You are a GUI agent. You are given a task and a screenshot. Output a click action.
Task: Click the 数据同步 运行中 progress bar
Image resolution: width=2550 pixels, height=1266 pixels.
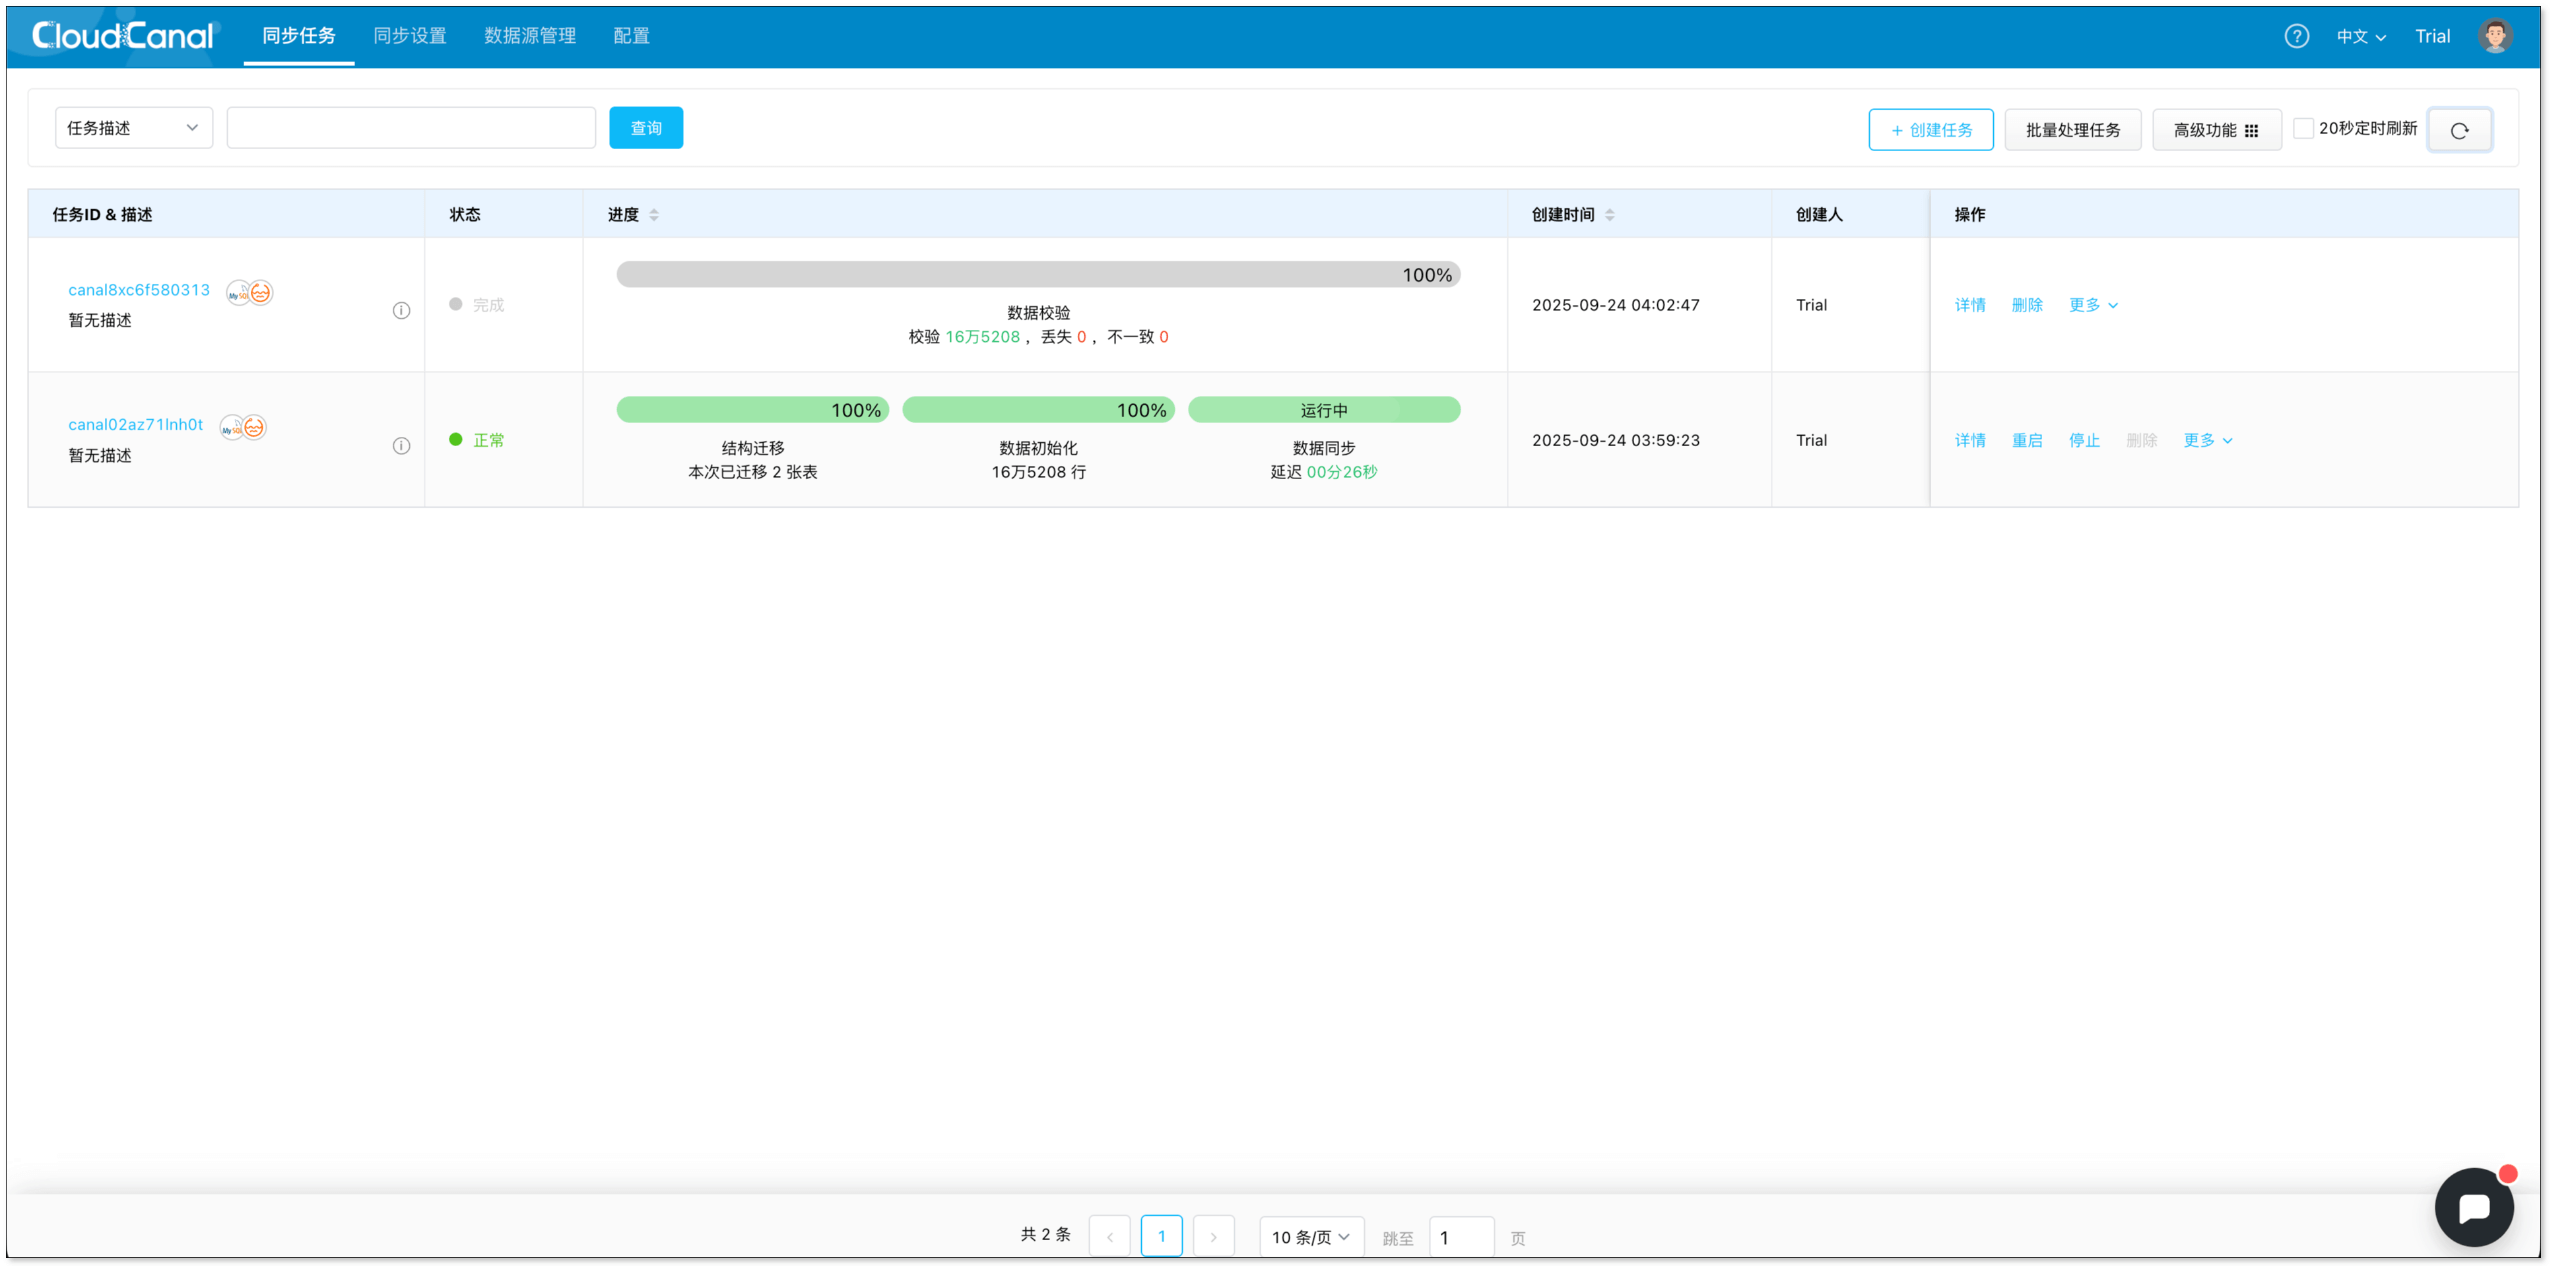[x=1323, y=410]
